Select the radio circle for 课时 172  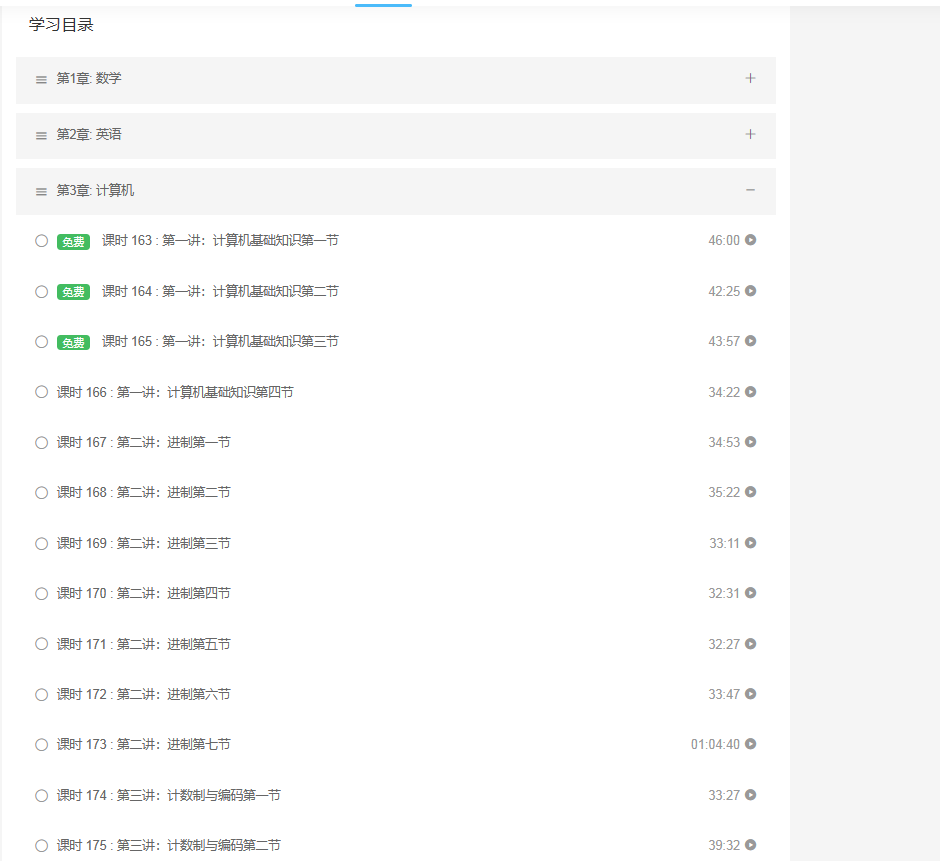41,695
